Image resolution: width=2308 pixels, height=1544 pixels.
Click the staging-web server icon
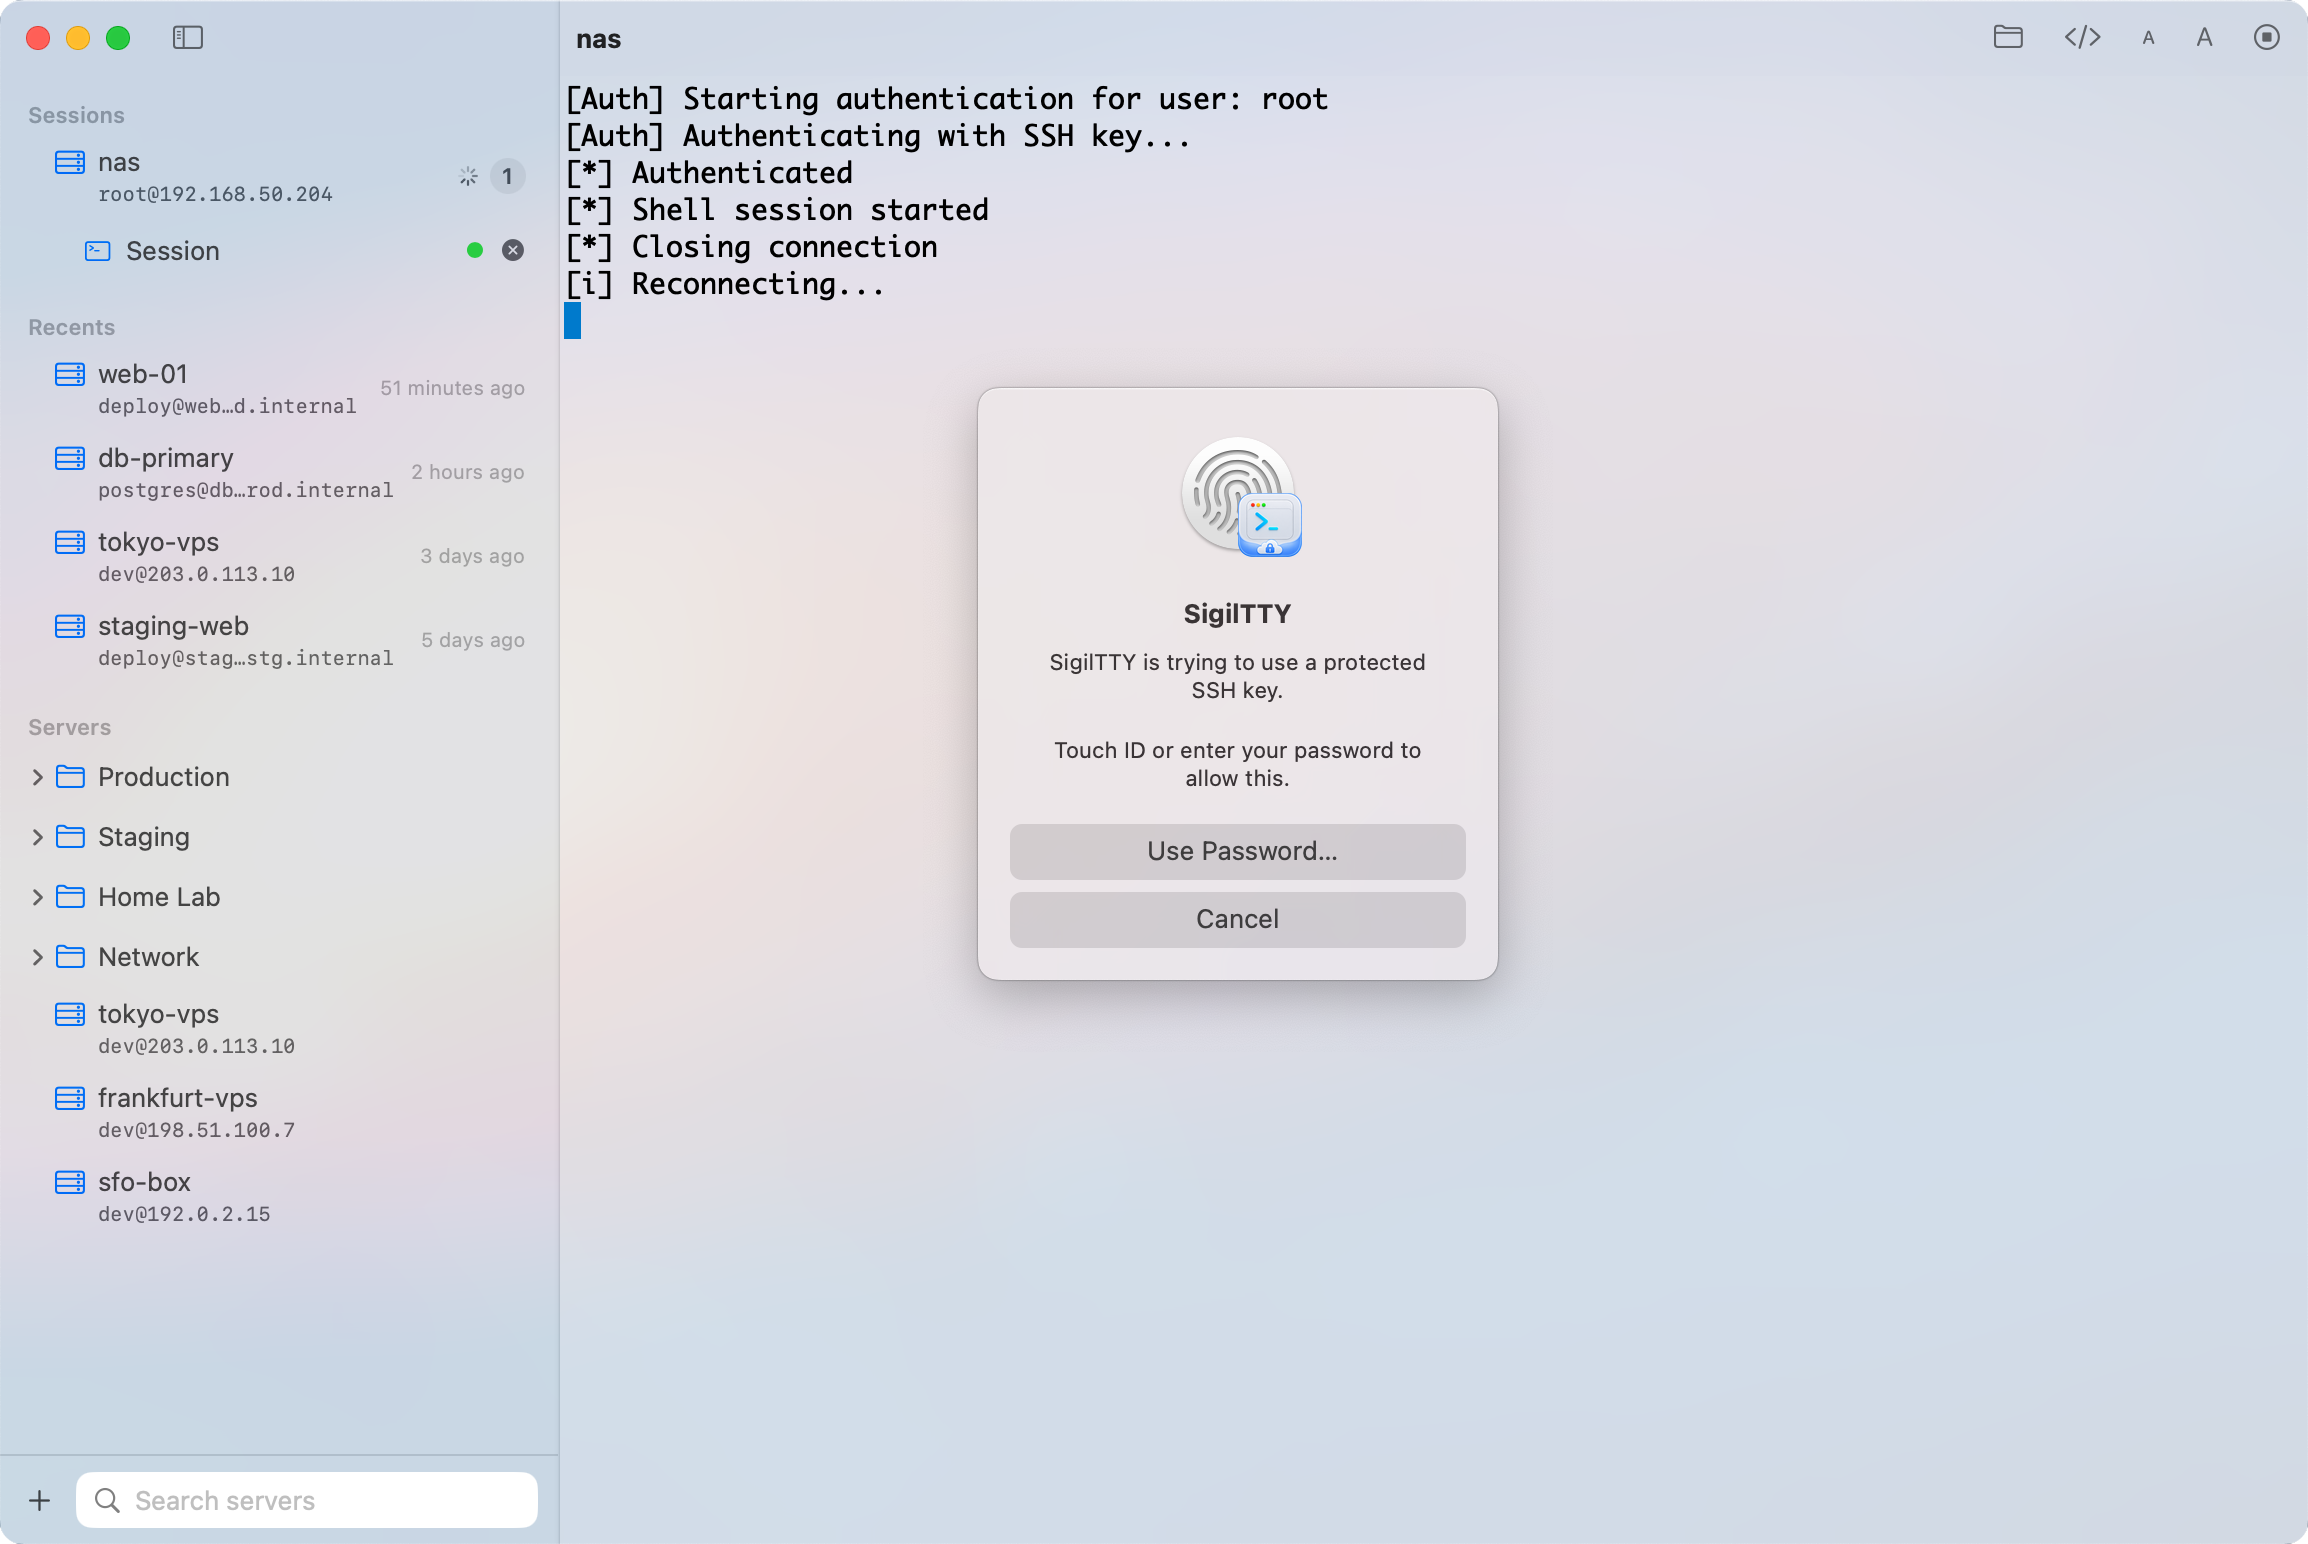pyautogui.click(x=70, y=627)
